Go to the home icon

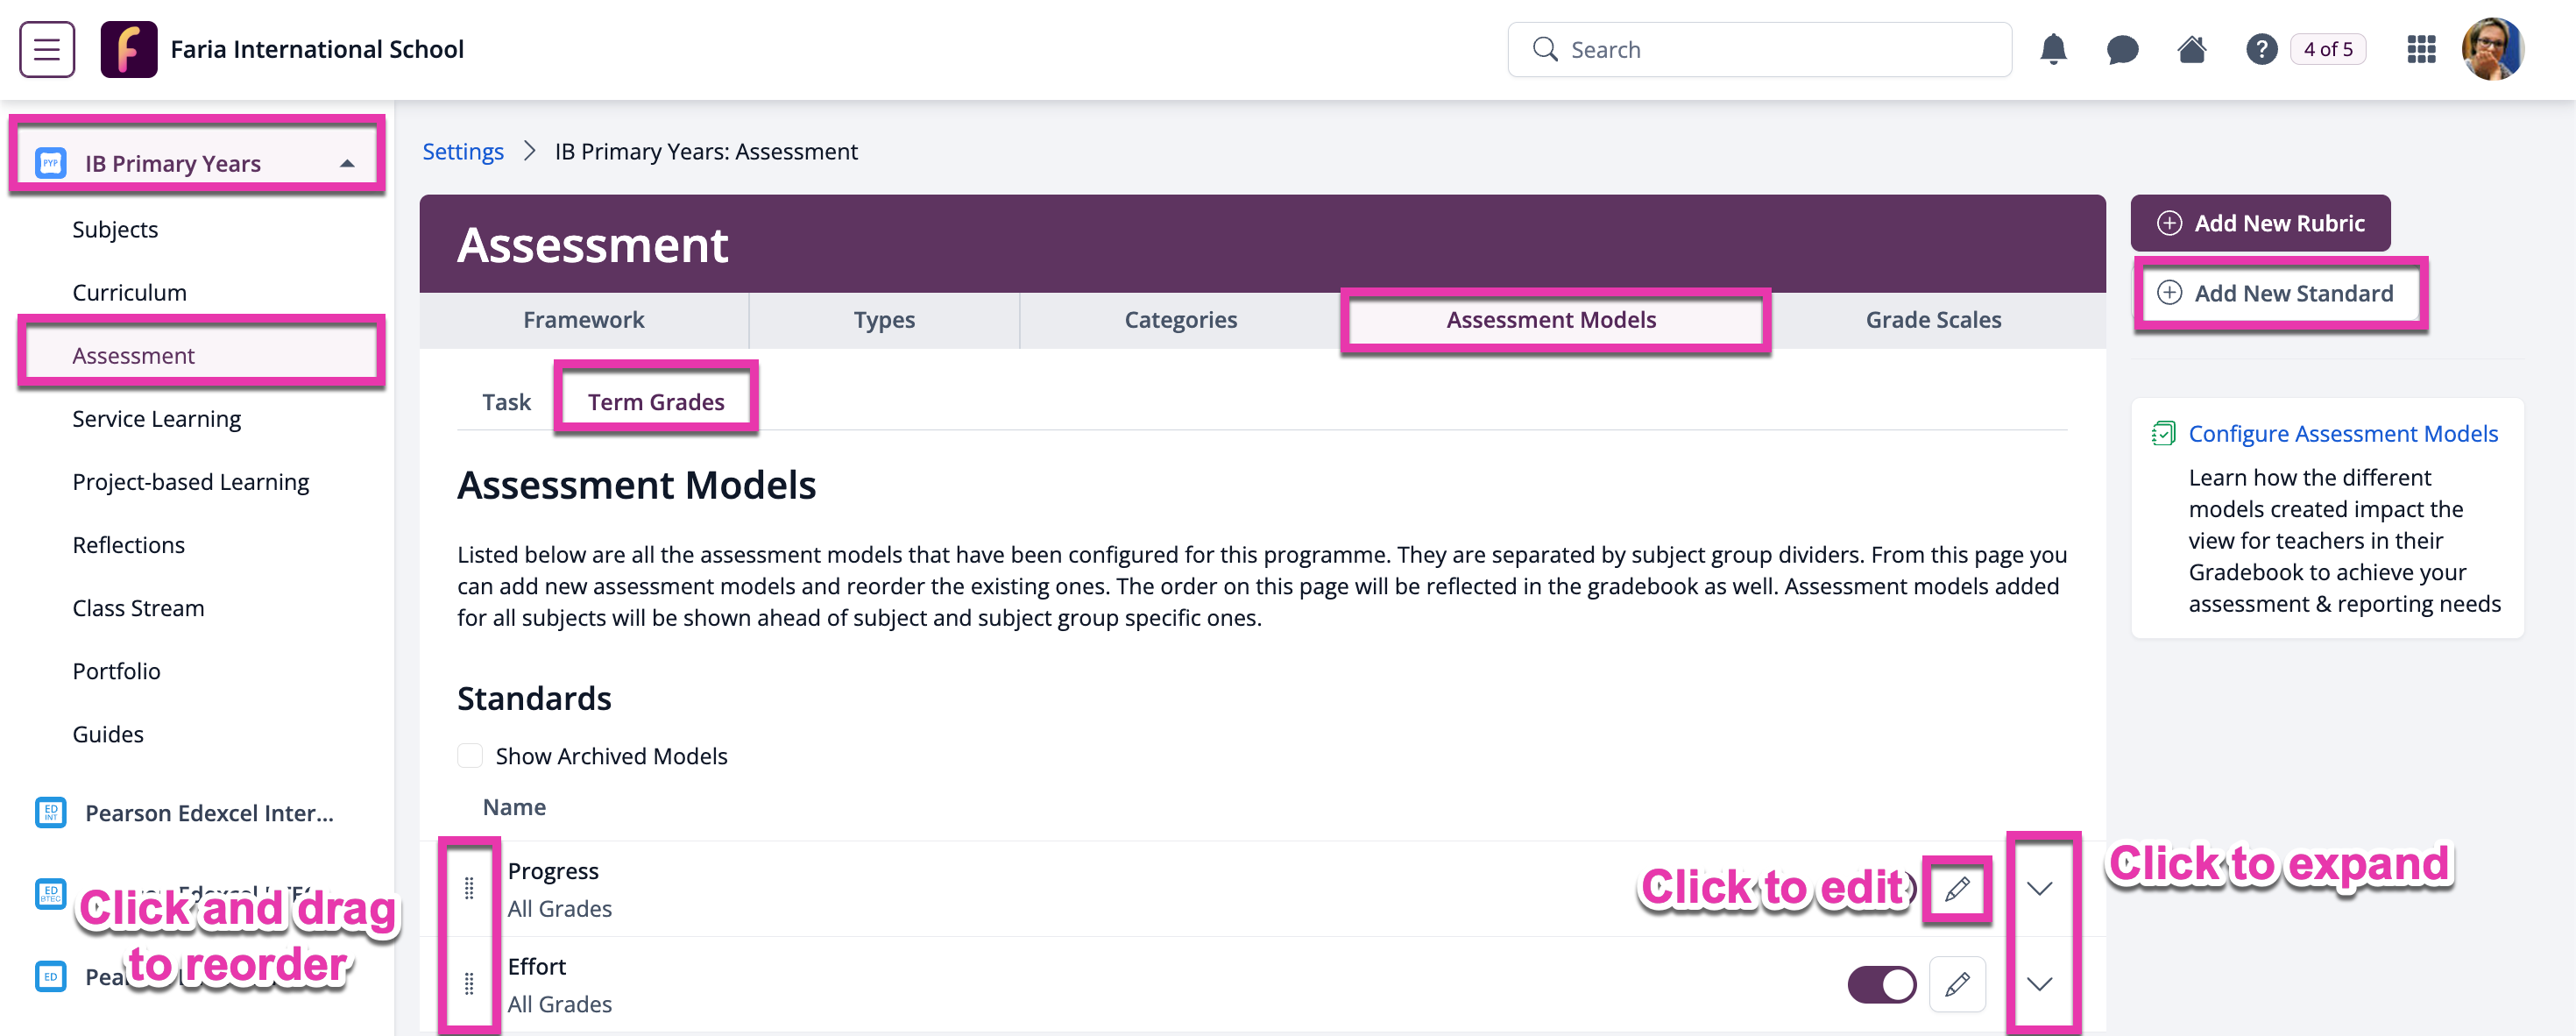pos(2191,49)
